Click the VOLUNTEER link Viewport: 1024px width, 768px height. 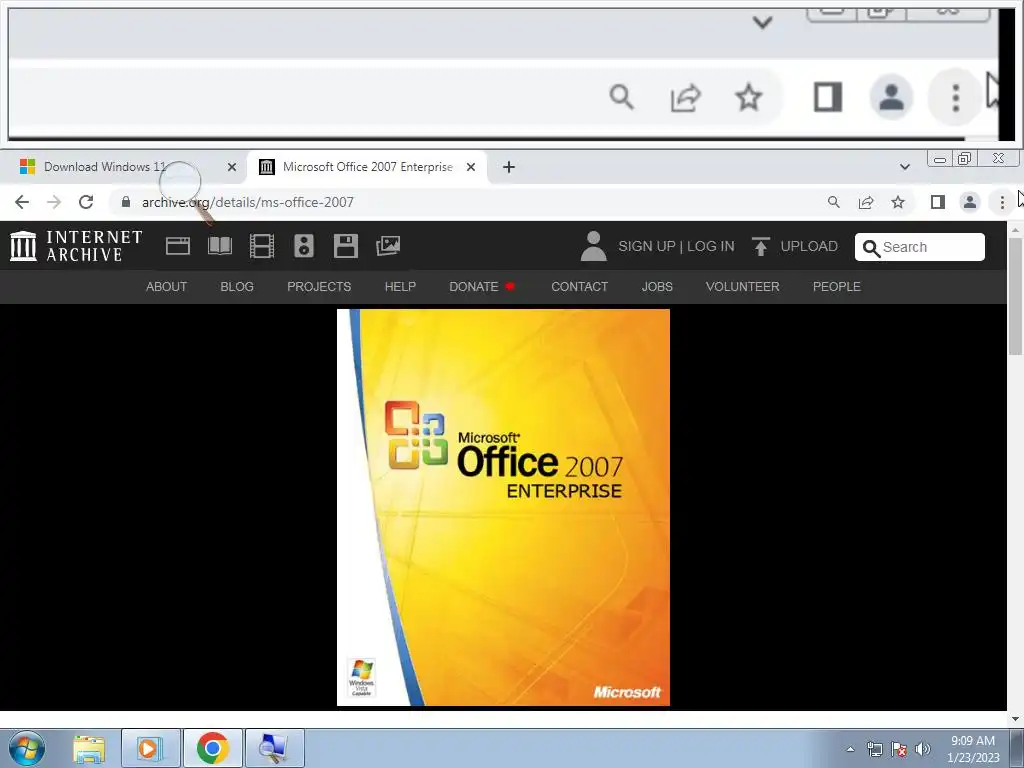pyautogui.click(x=743, y=287)
